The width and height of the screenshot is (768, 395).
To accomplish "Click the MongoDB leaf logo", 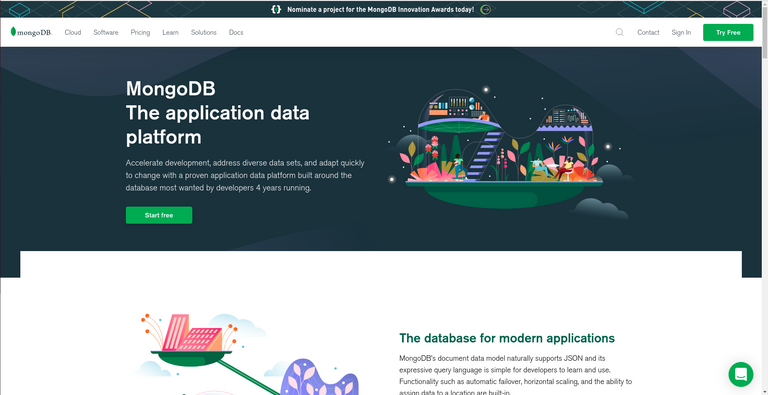I will [31, 32].
